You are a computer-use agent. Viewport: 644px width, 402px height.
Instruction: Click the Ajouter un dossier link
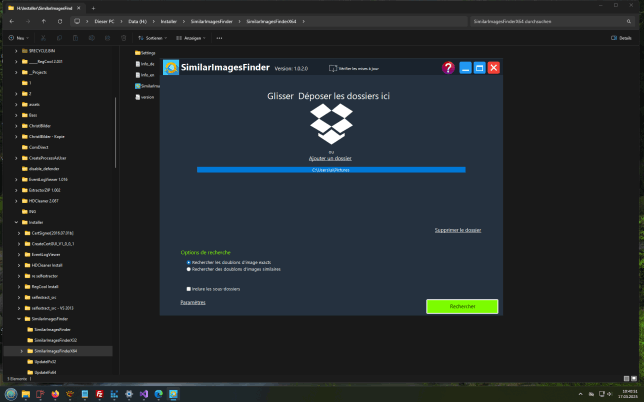point(331,158)
